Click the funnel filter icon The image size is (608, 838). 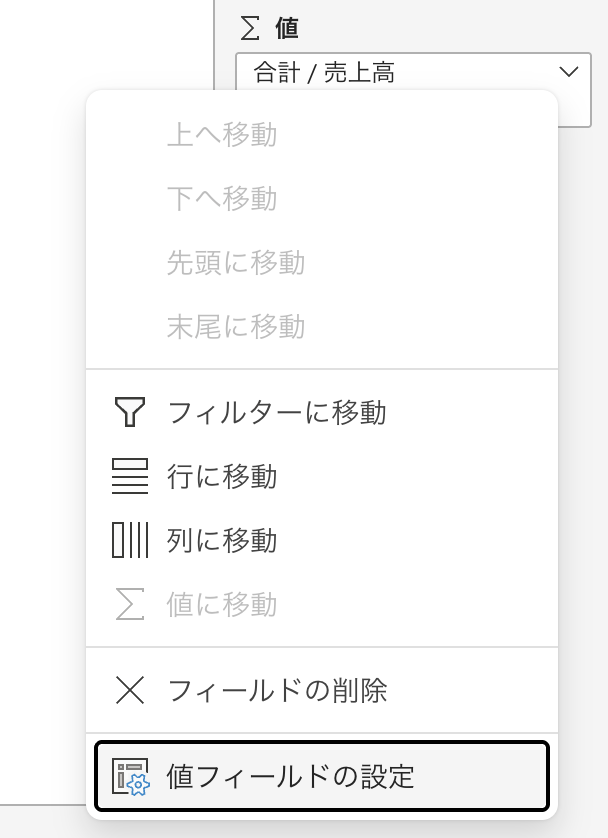(x=130, y=411)
